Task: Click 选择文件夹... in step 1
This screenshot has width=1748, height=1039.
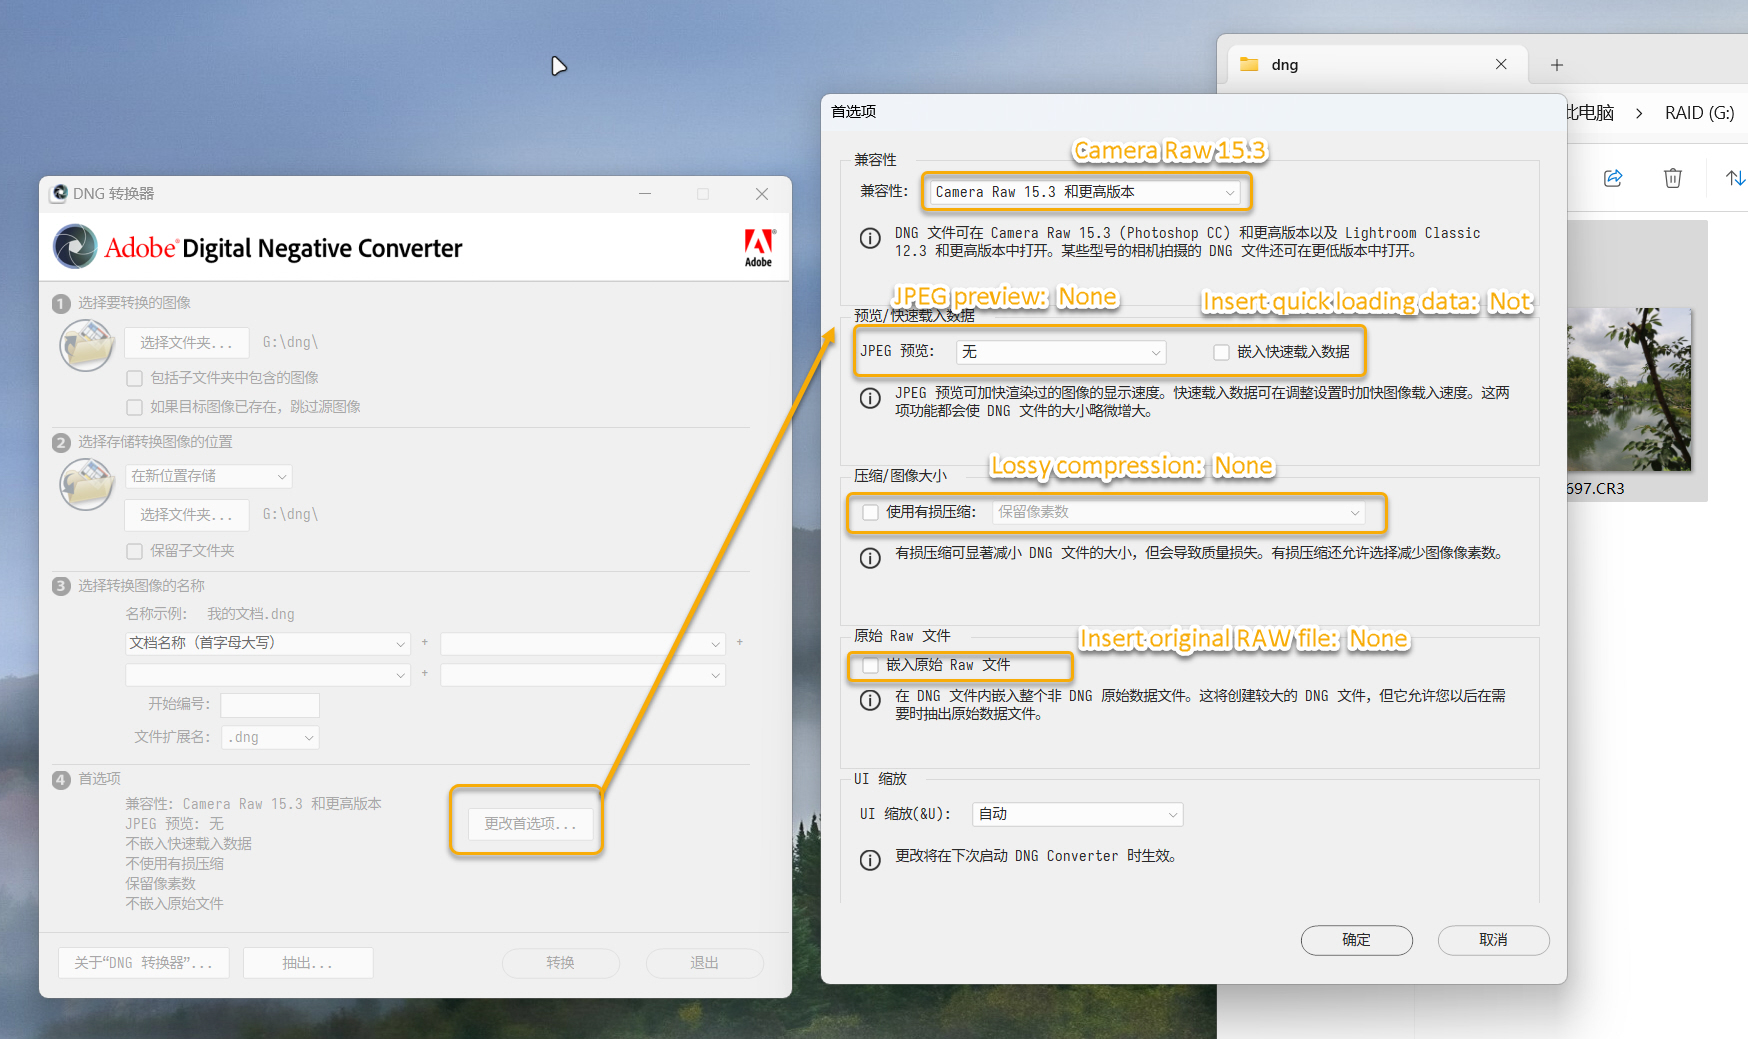Action: (x=186, y=343)
